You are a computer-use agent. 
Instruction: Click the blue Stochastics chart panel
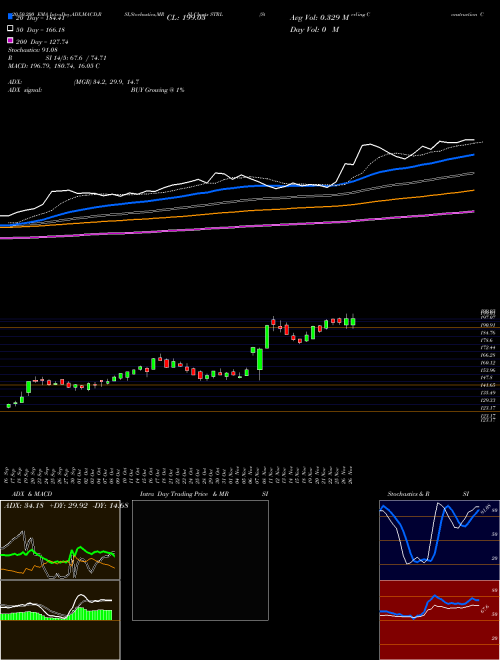click(x=439, y=540)
